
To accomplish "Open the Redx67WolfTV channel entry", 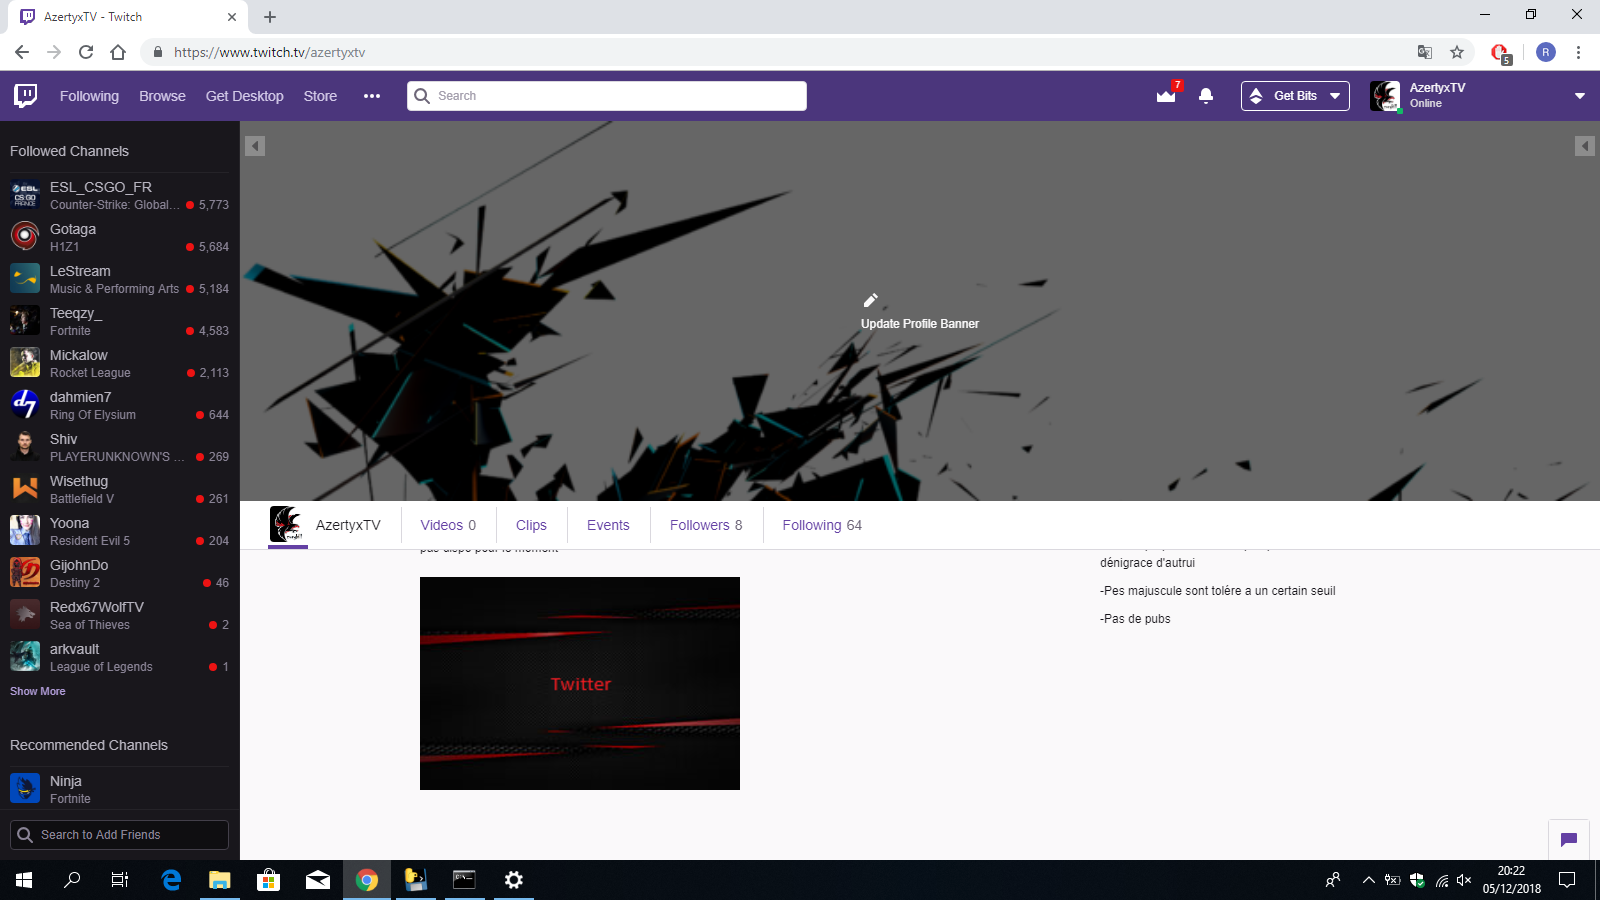I will (x=120, y=614).
